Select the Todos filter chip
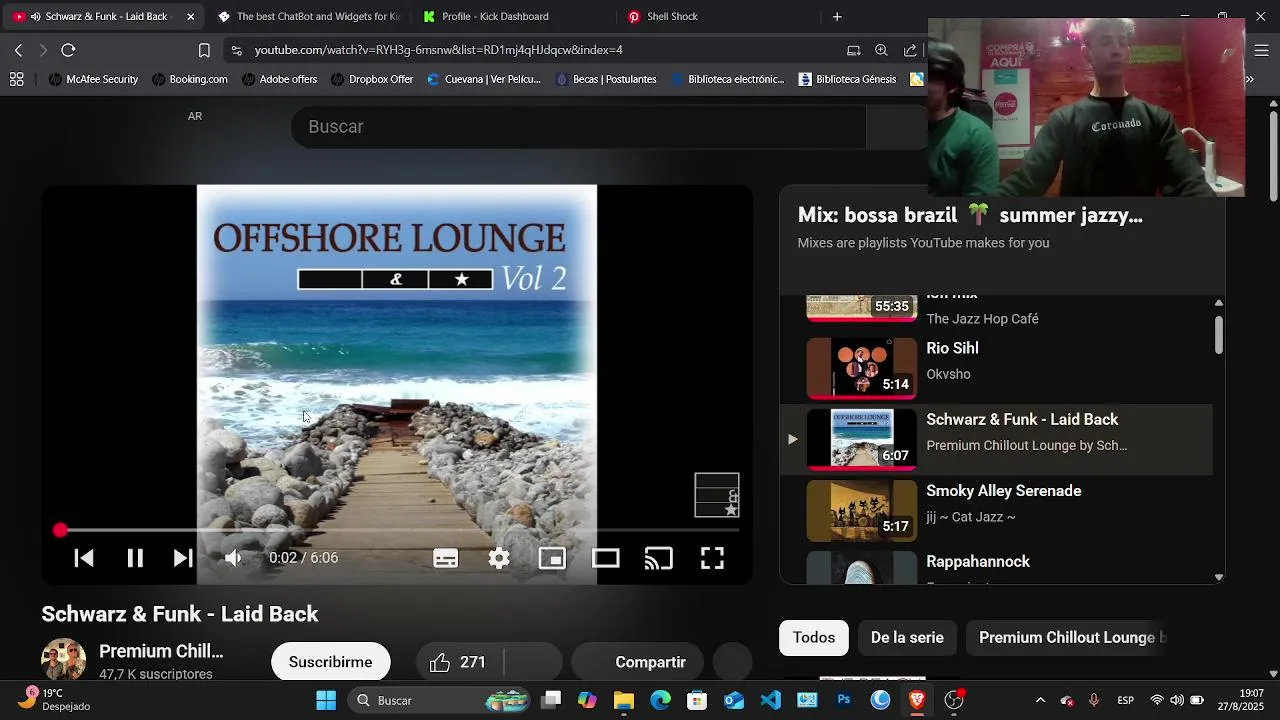Image resolution: width=1280 pixels, height=720 pixels. pyautogui.click(x=814, y=638)
